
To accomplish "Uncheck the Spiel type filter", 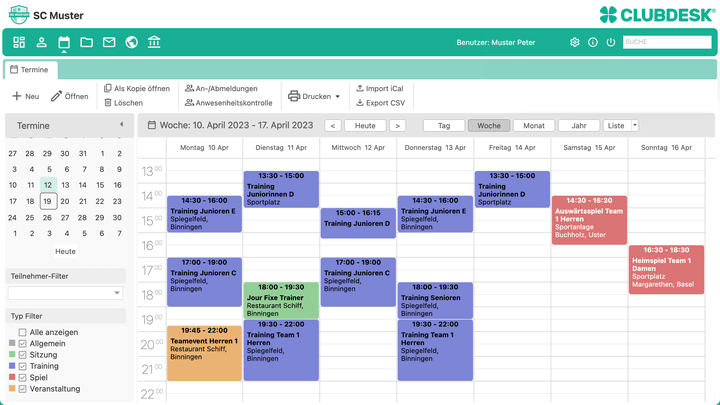I will (23, 378).
